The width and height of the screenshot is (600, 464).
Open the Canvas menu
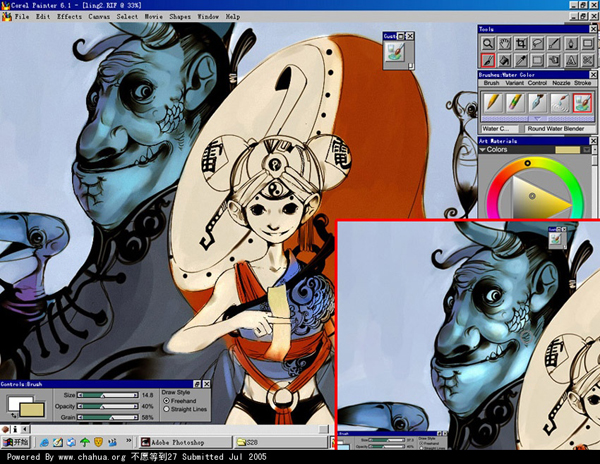[x=99, y=16]
